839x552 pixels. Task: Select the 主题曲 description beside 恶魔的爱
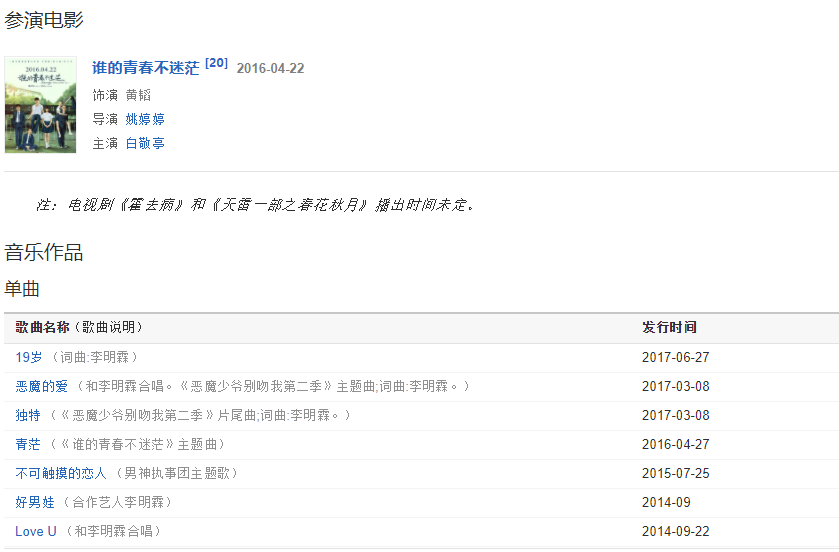coord(273,386)
